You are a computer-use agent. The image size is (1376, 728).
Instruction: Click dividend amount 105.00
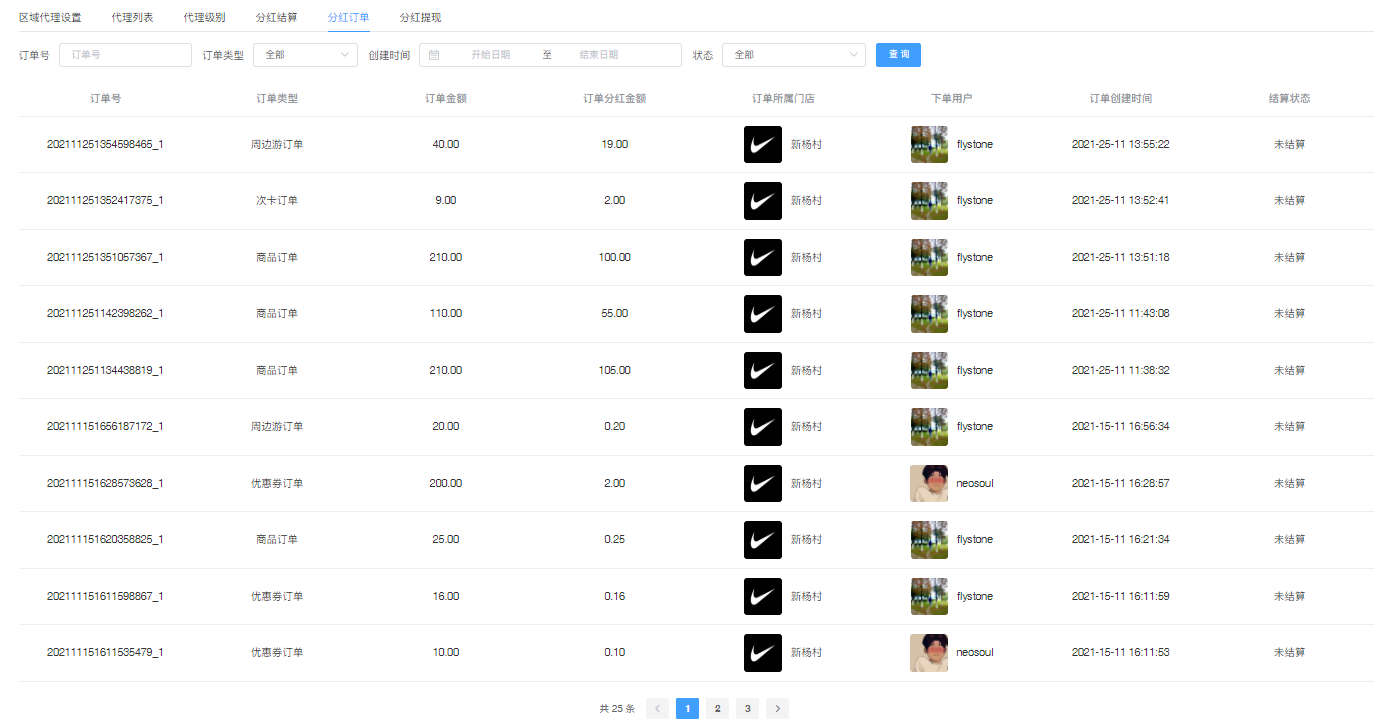tap(615, 370)
